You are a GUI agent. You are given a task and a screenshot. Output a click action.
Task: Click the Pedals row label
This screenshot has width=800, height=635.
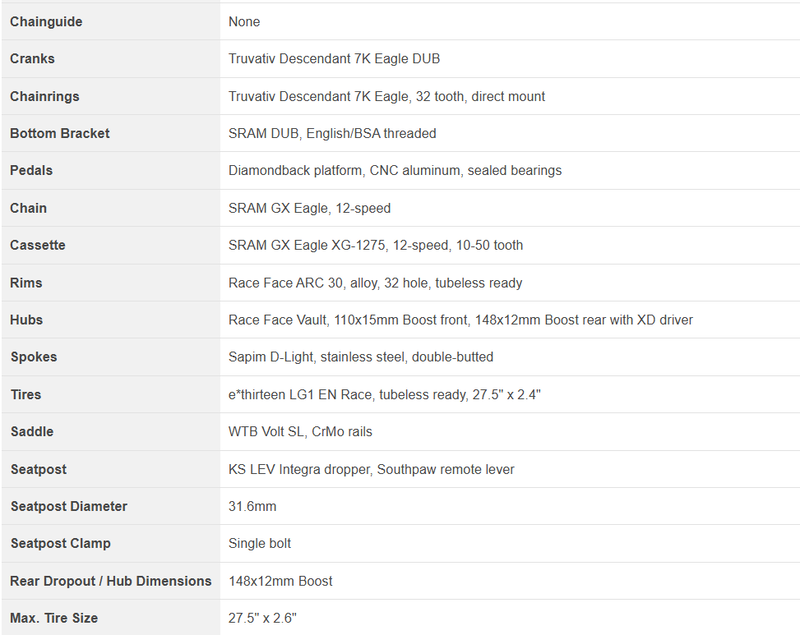(30, 170)
